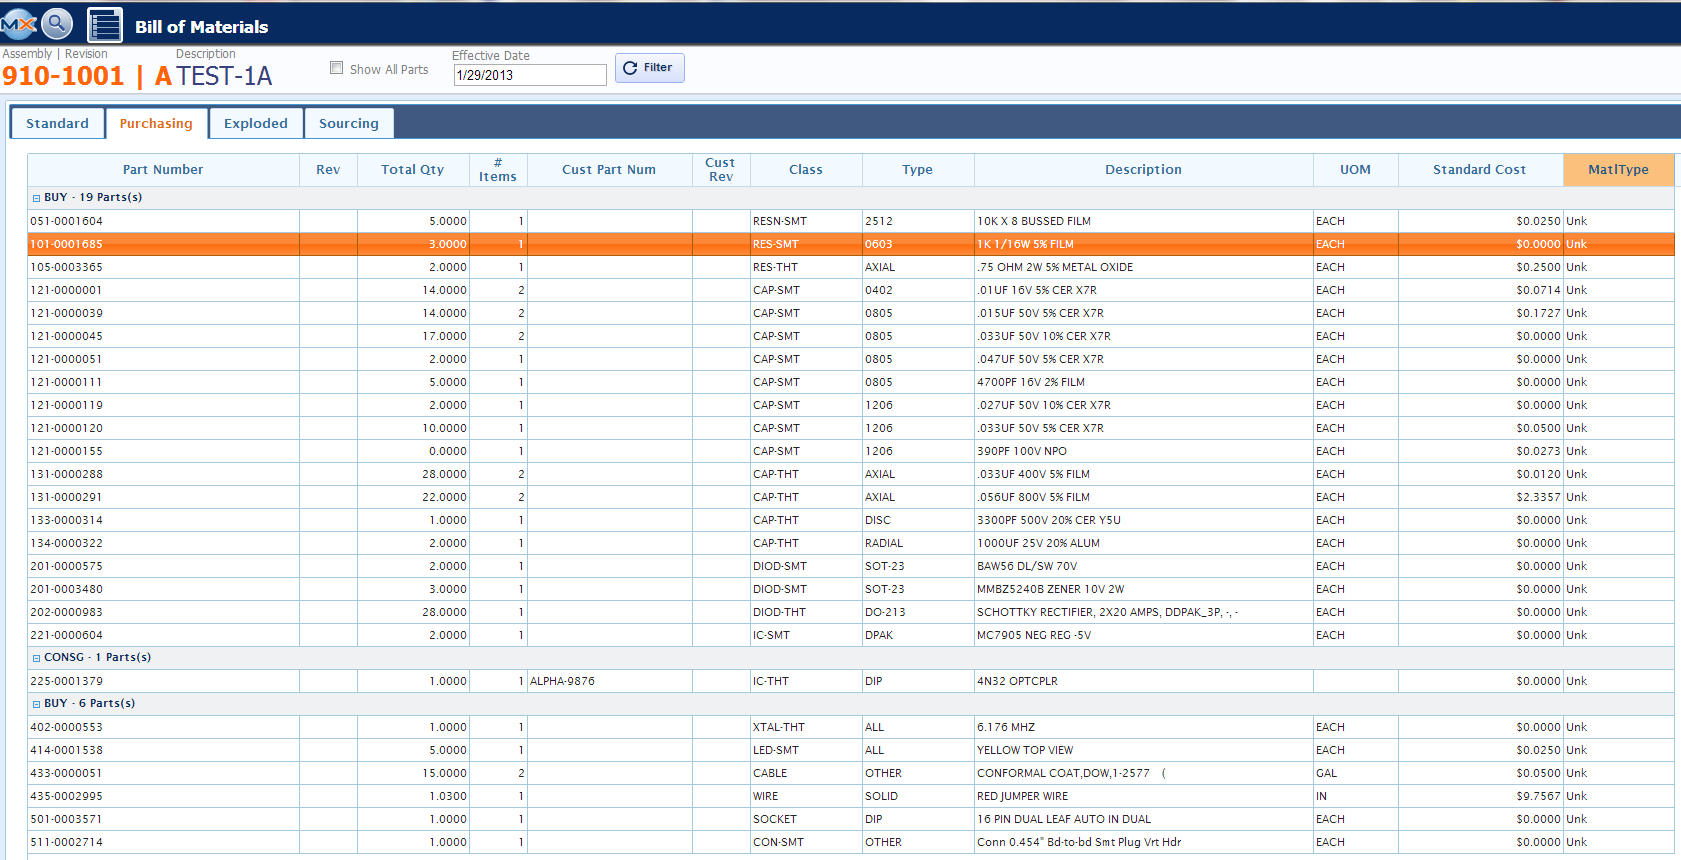Select part number 131-0000291
1681x860 pixels.
[67, 497]
